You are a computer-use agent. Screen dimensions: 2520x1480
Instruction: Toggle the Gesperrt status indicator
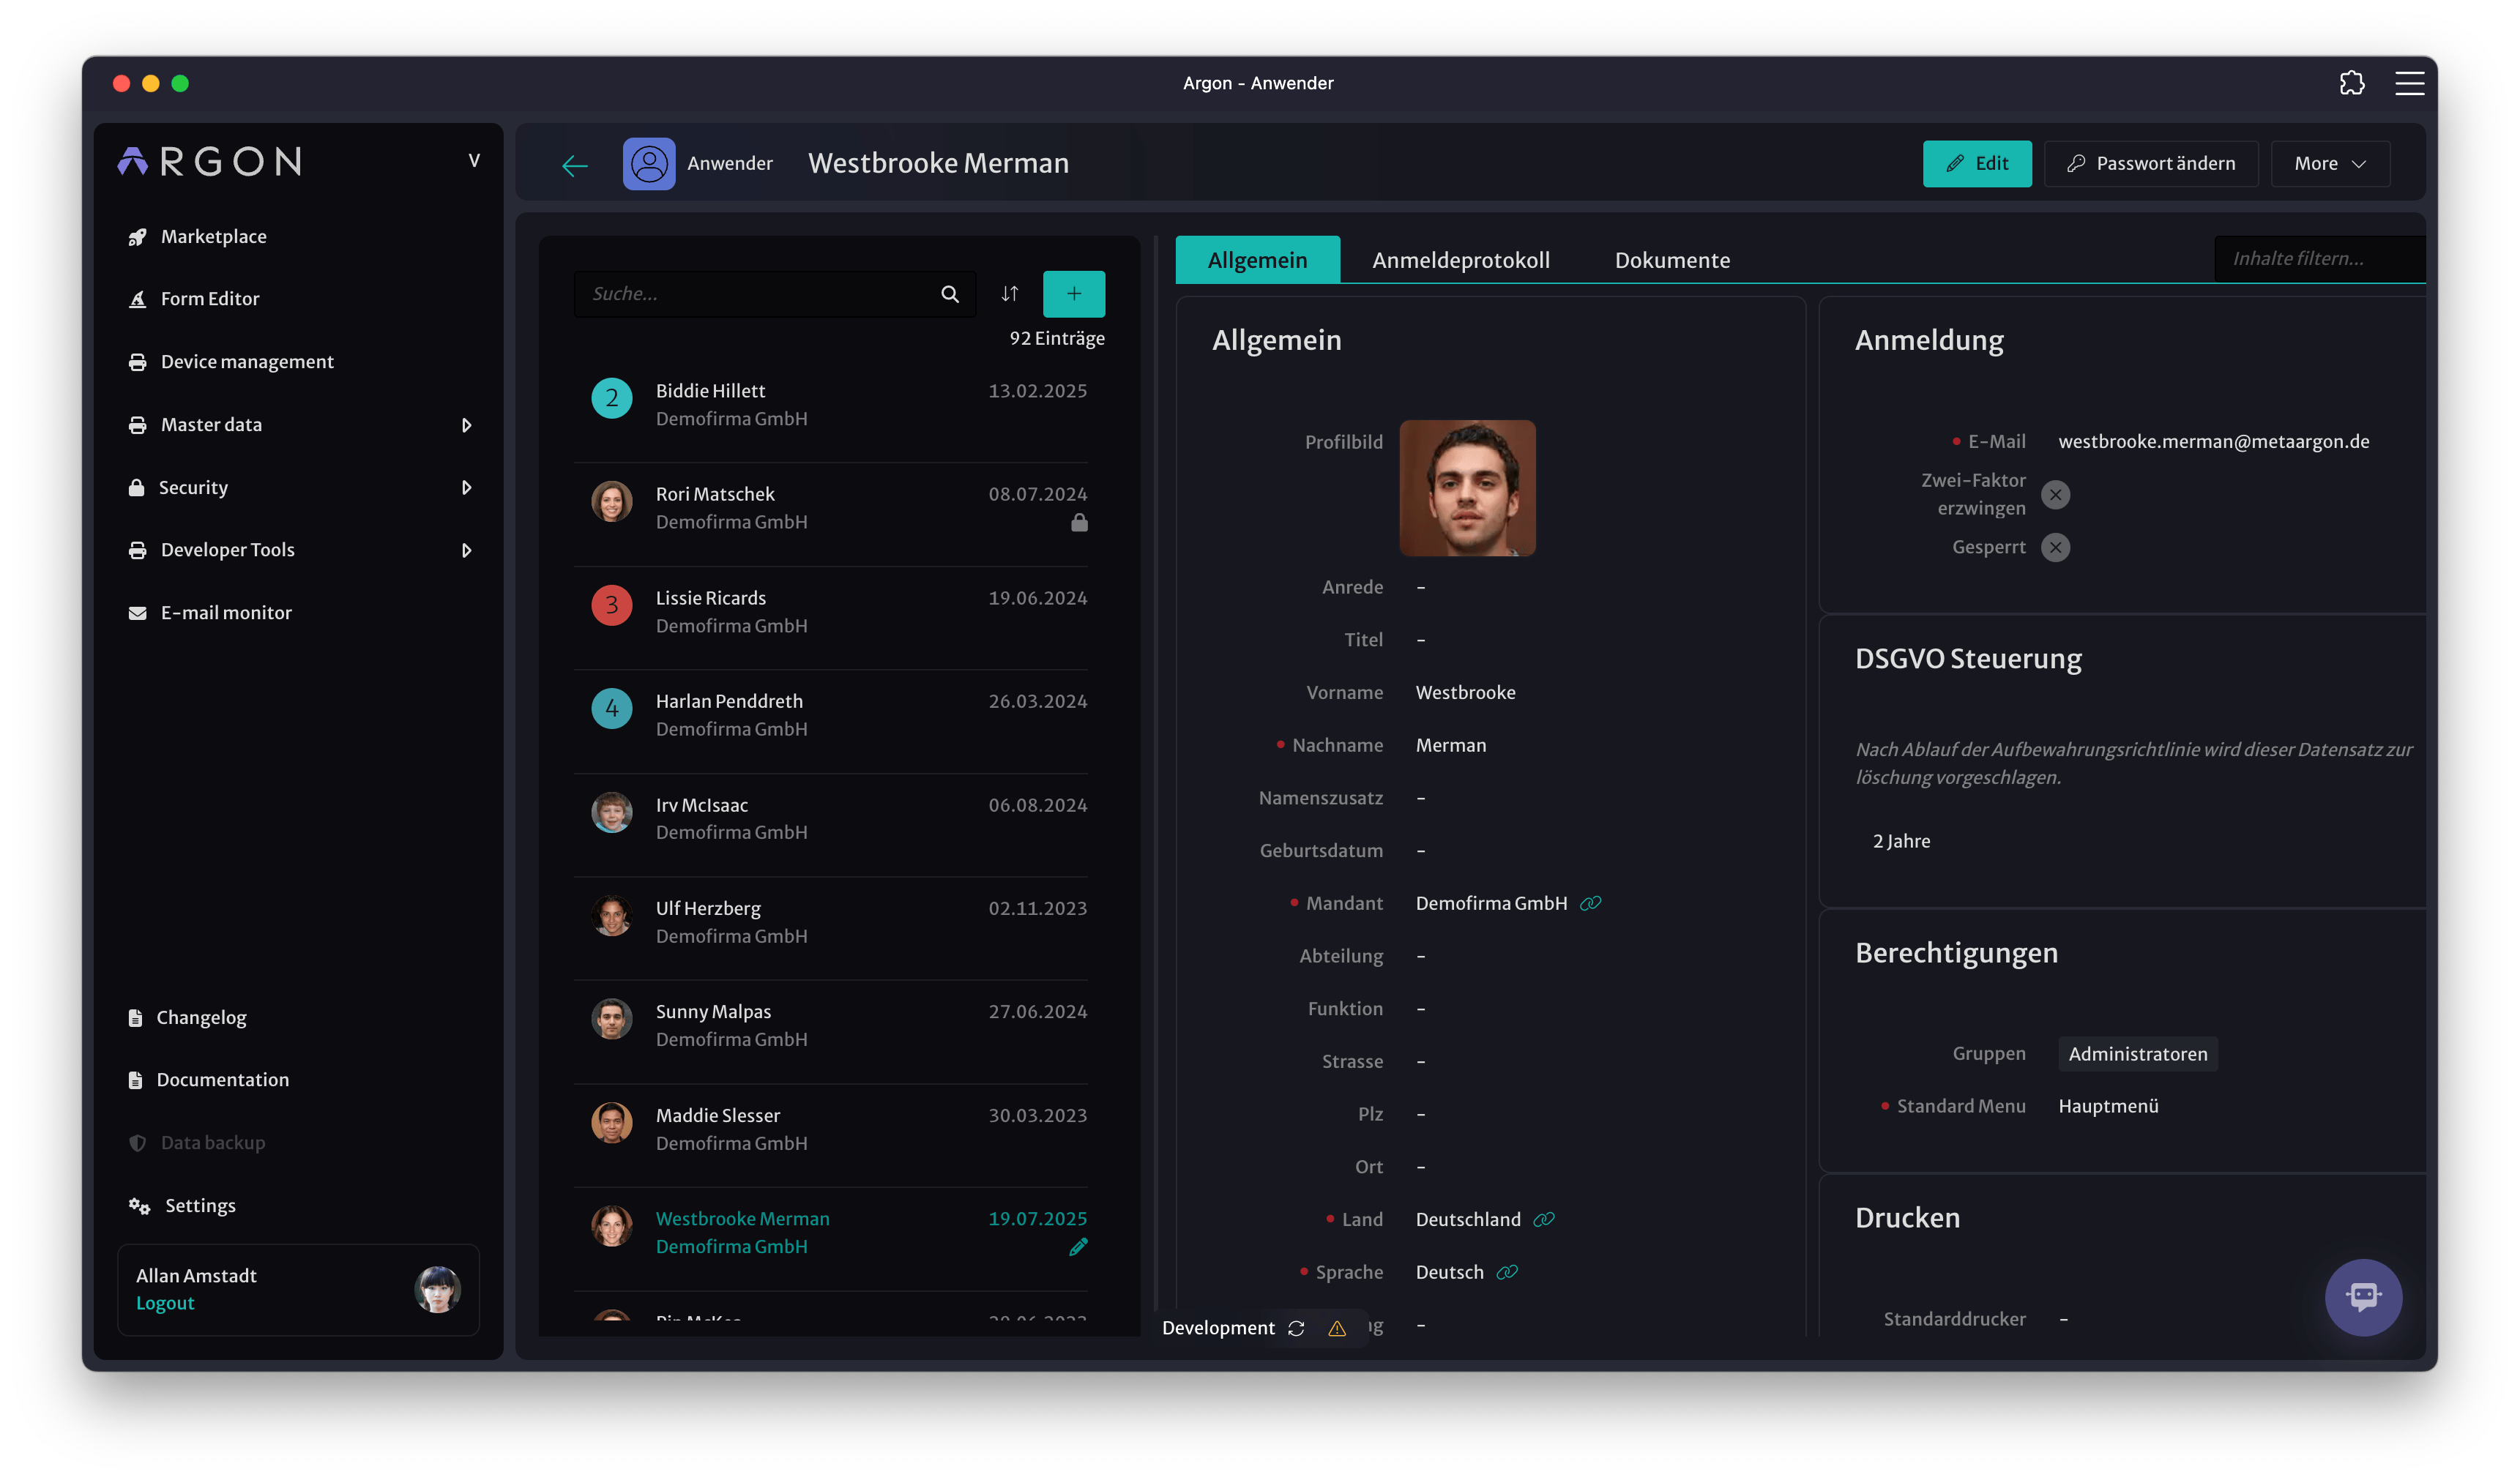click(2054, 548)
